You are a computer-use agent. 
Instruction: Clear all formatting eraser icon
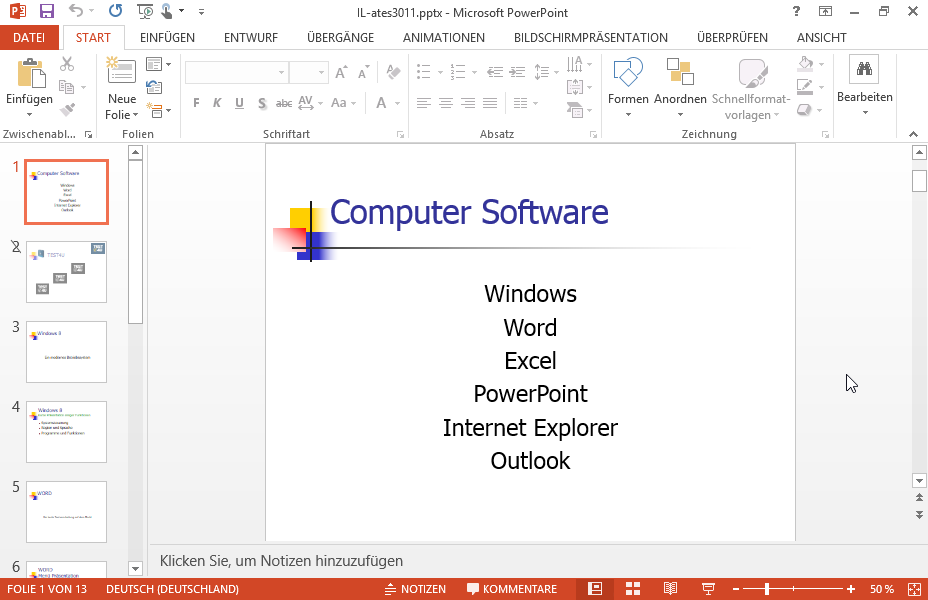pyautogui.click(x=393, y=72)
